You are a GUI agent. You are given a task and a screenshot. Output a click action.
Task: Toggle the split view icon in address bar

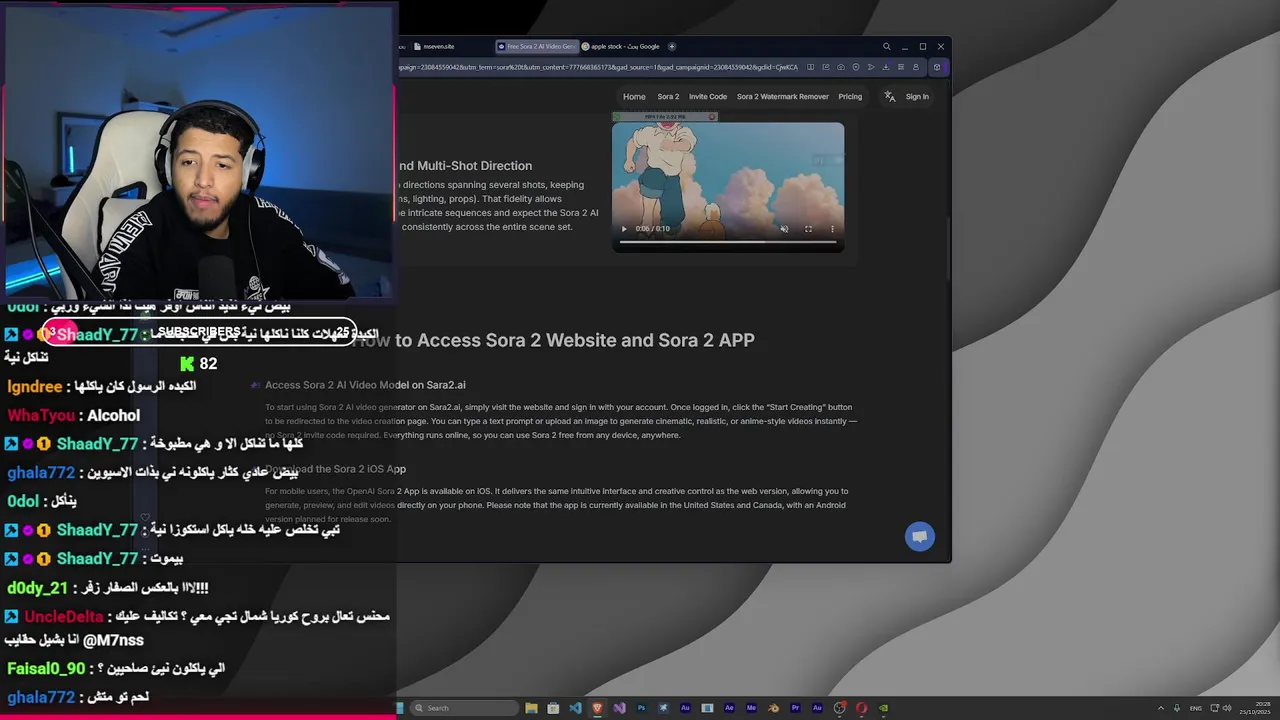810,67
